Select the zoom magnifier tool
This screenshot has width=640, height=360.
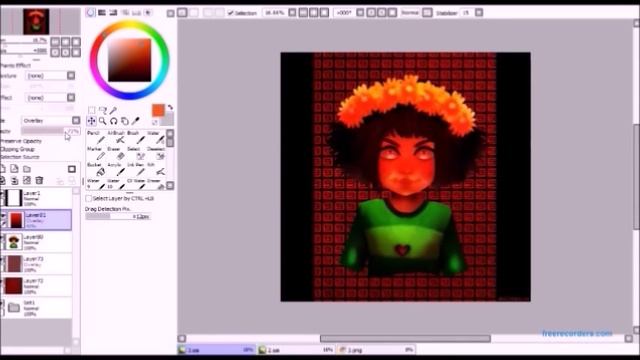pyautogui.click(x=103, y=121)
